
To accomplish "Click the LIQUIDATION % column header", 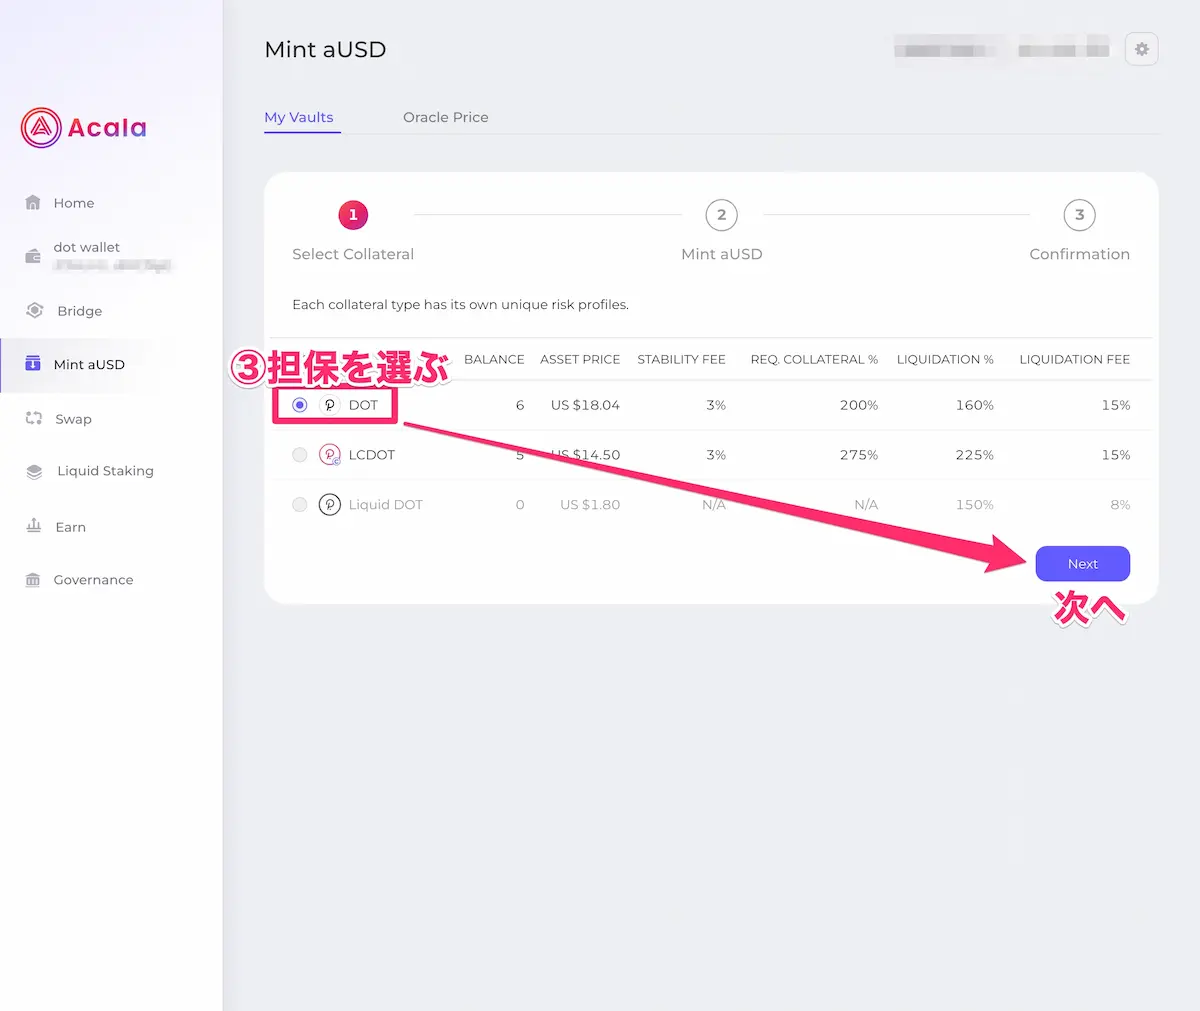I will 945,359.
